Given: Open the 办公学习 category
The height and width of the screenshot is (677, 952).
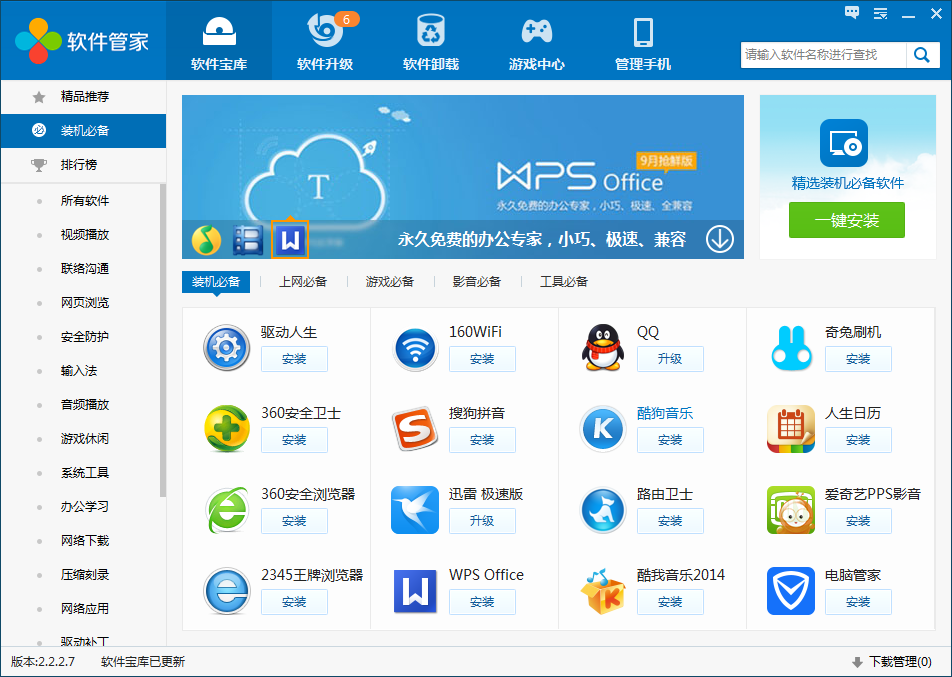Looking at the screenshot, I should pos(84,506).
